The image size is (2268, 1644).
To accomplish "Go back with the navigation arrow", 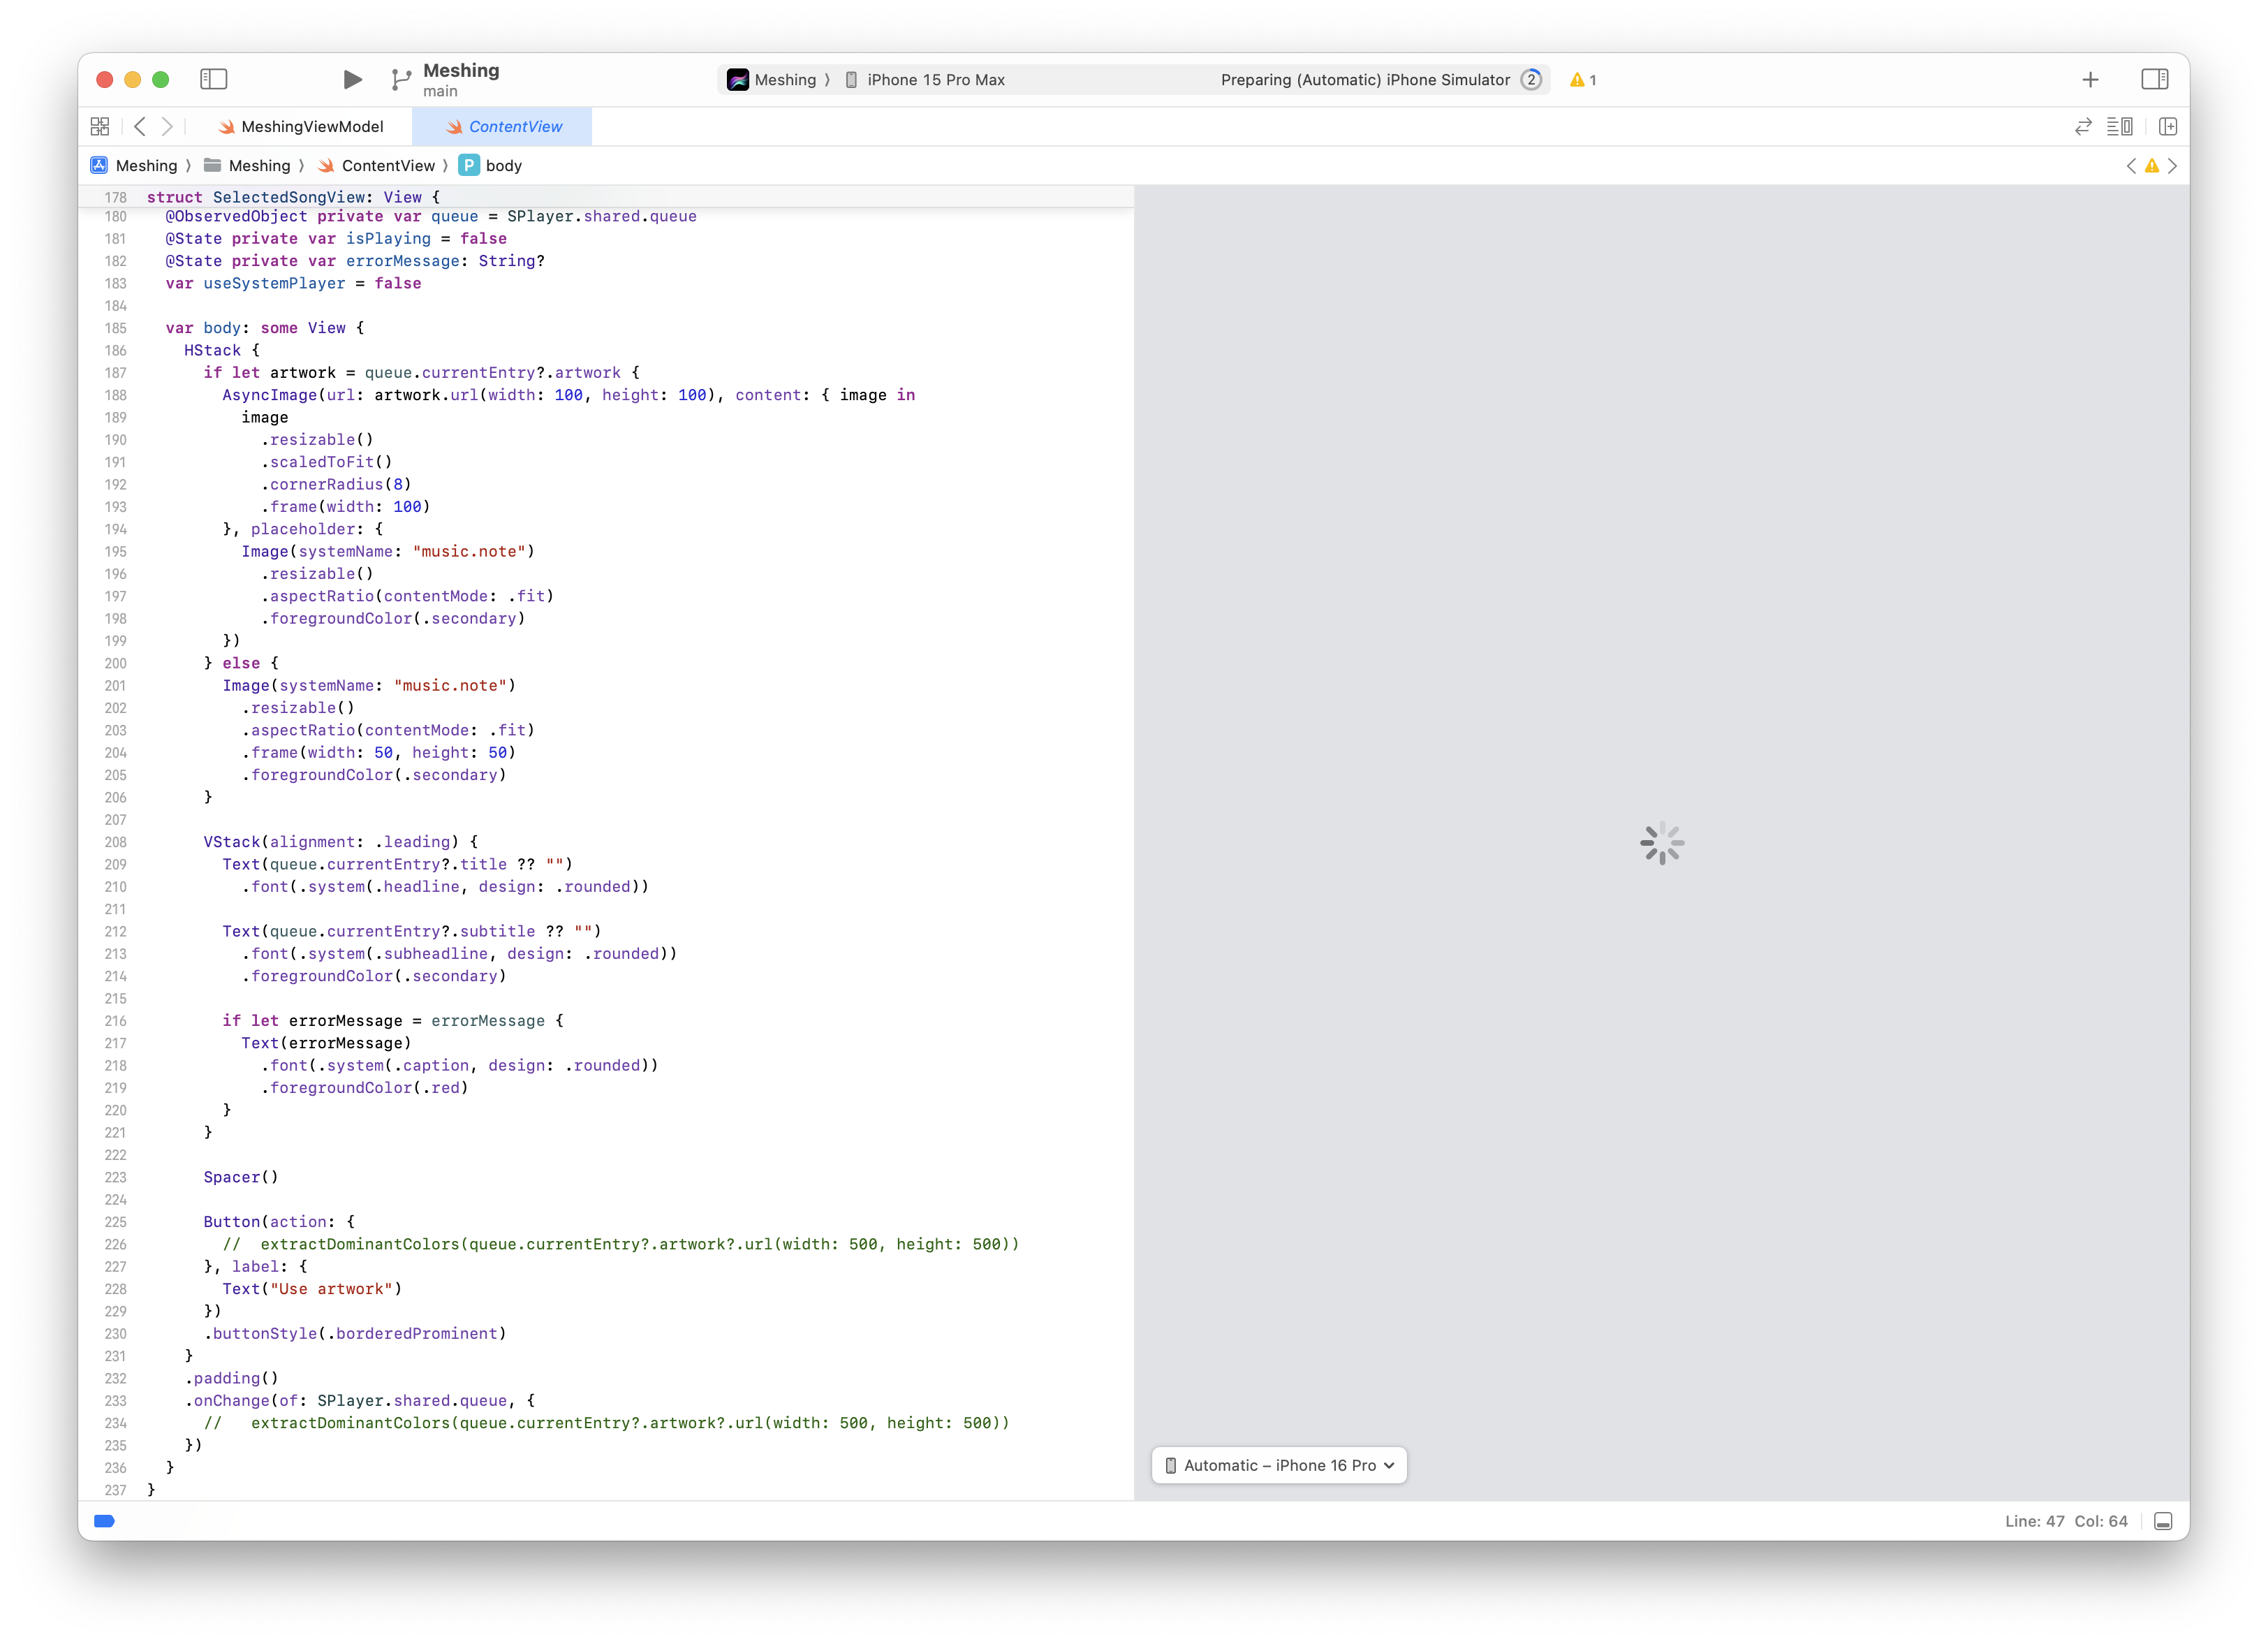I will (x=140, y=126).
